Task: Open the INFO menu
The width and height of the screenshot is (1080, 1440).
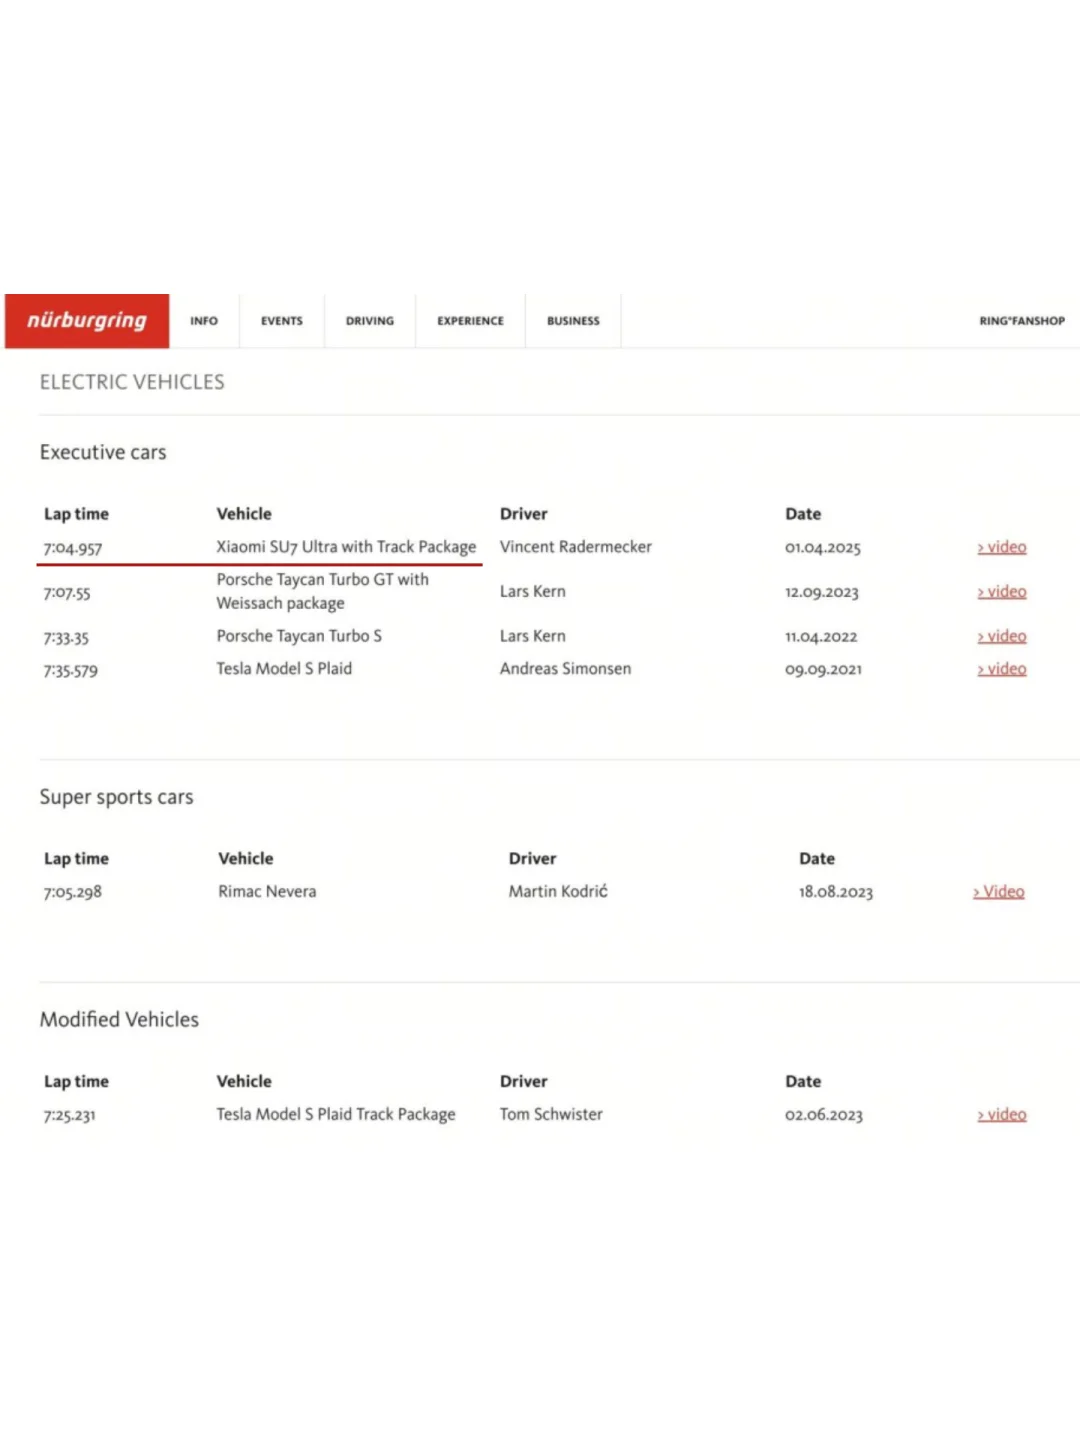Action: [204, 321]
